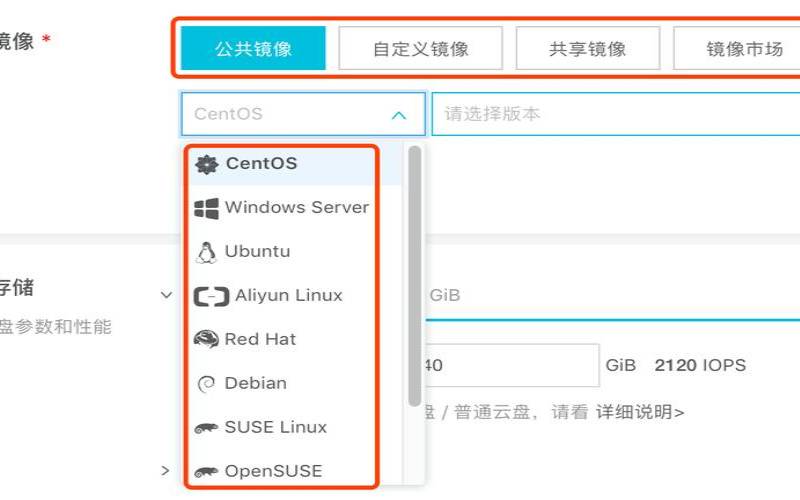Focus the disk size GiB input field
This screenshot has width=800, height=500.
510,365
